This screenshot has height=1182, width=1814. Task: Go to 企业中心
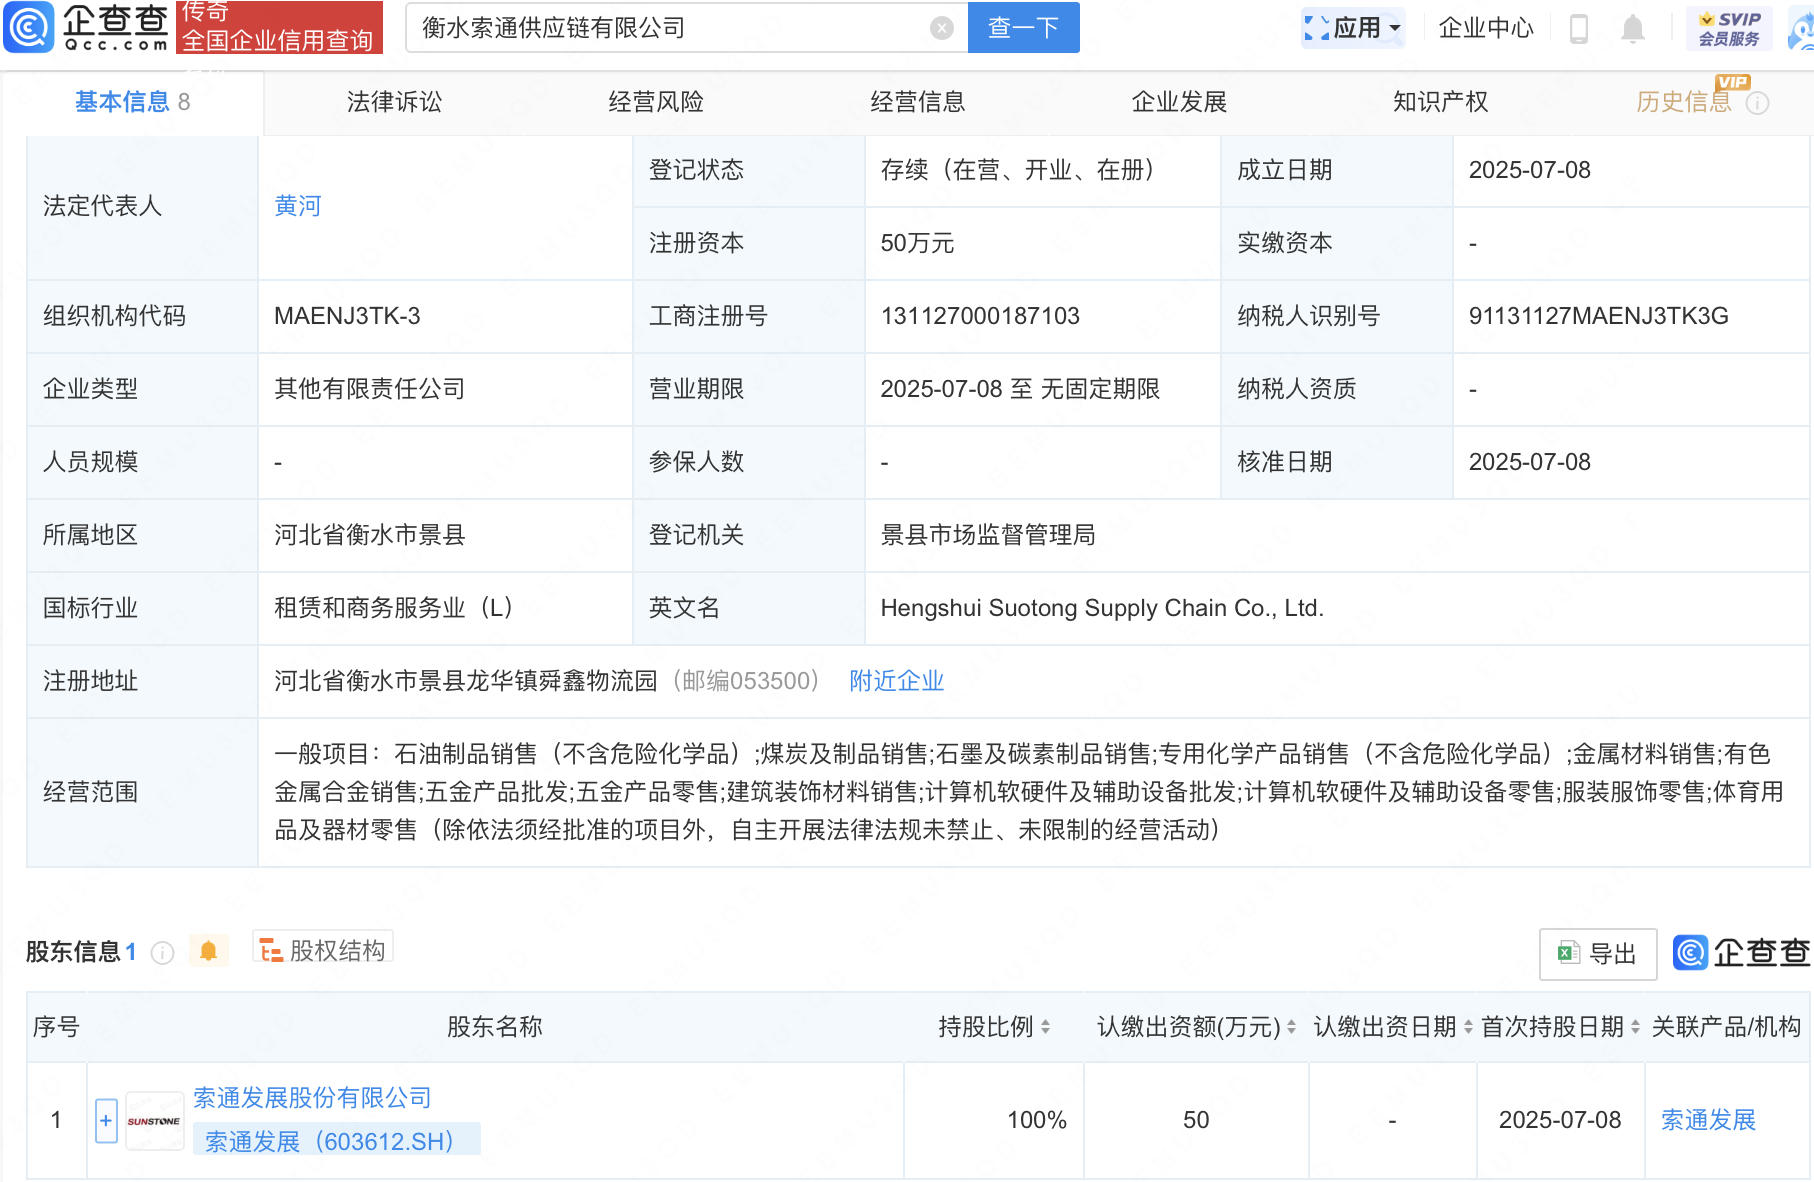(x=1485, y=28)
